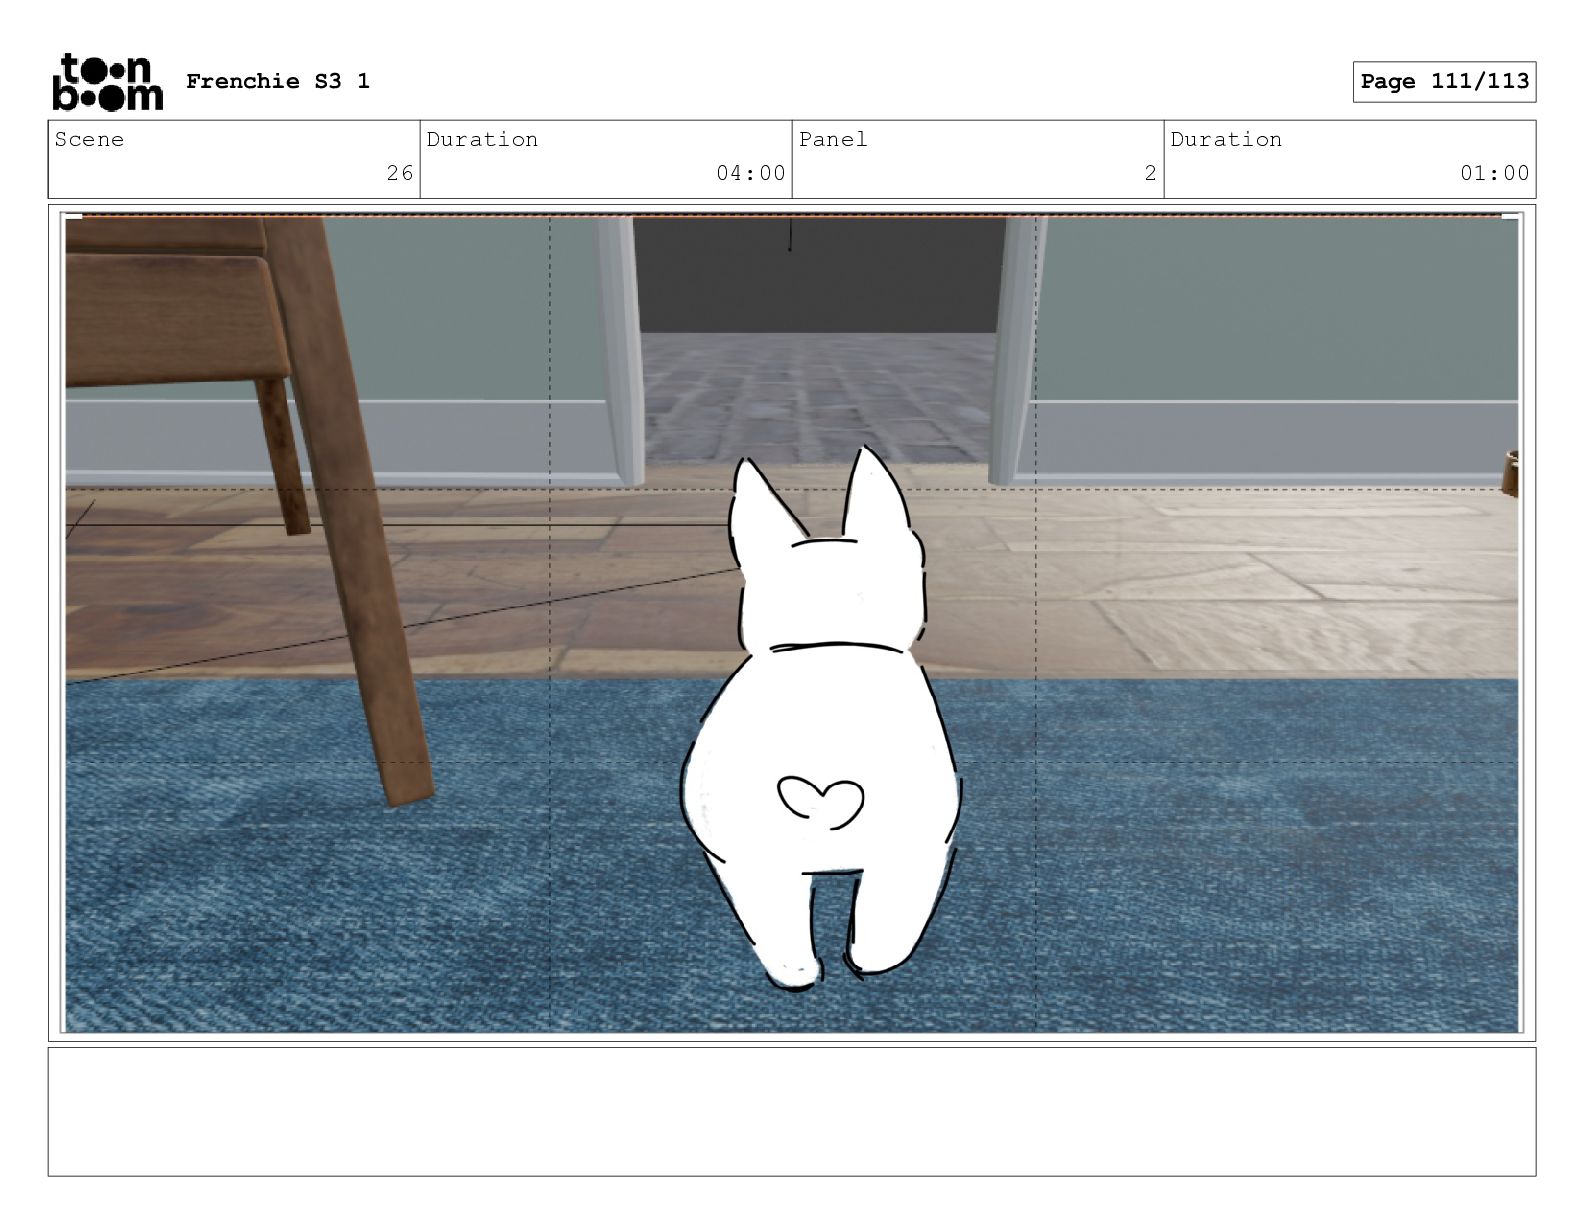
Task: Click the storyboard panel dog drawing
Action: click(x=820, y=720)
